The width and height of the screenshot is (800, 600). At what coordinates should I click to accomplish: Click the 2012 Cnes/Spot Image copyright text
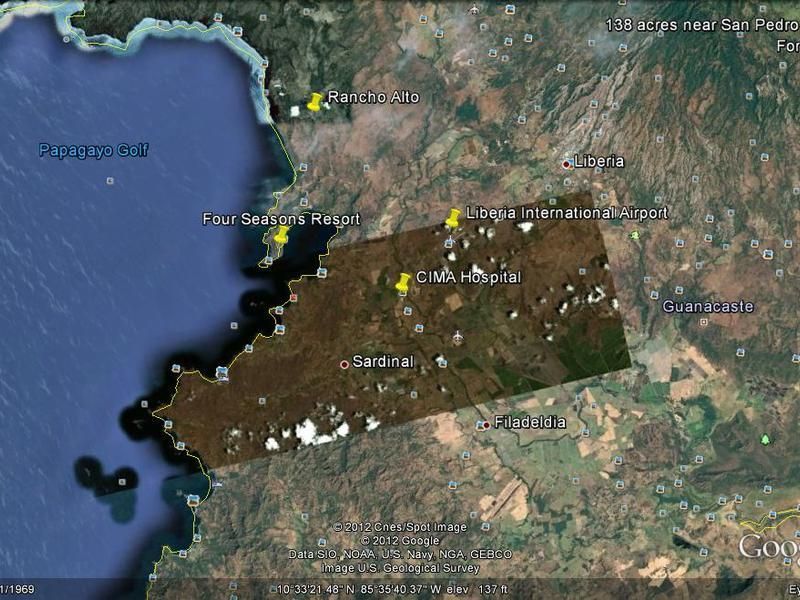point(400,527)
